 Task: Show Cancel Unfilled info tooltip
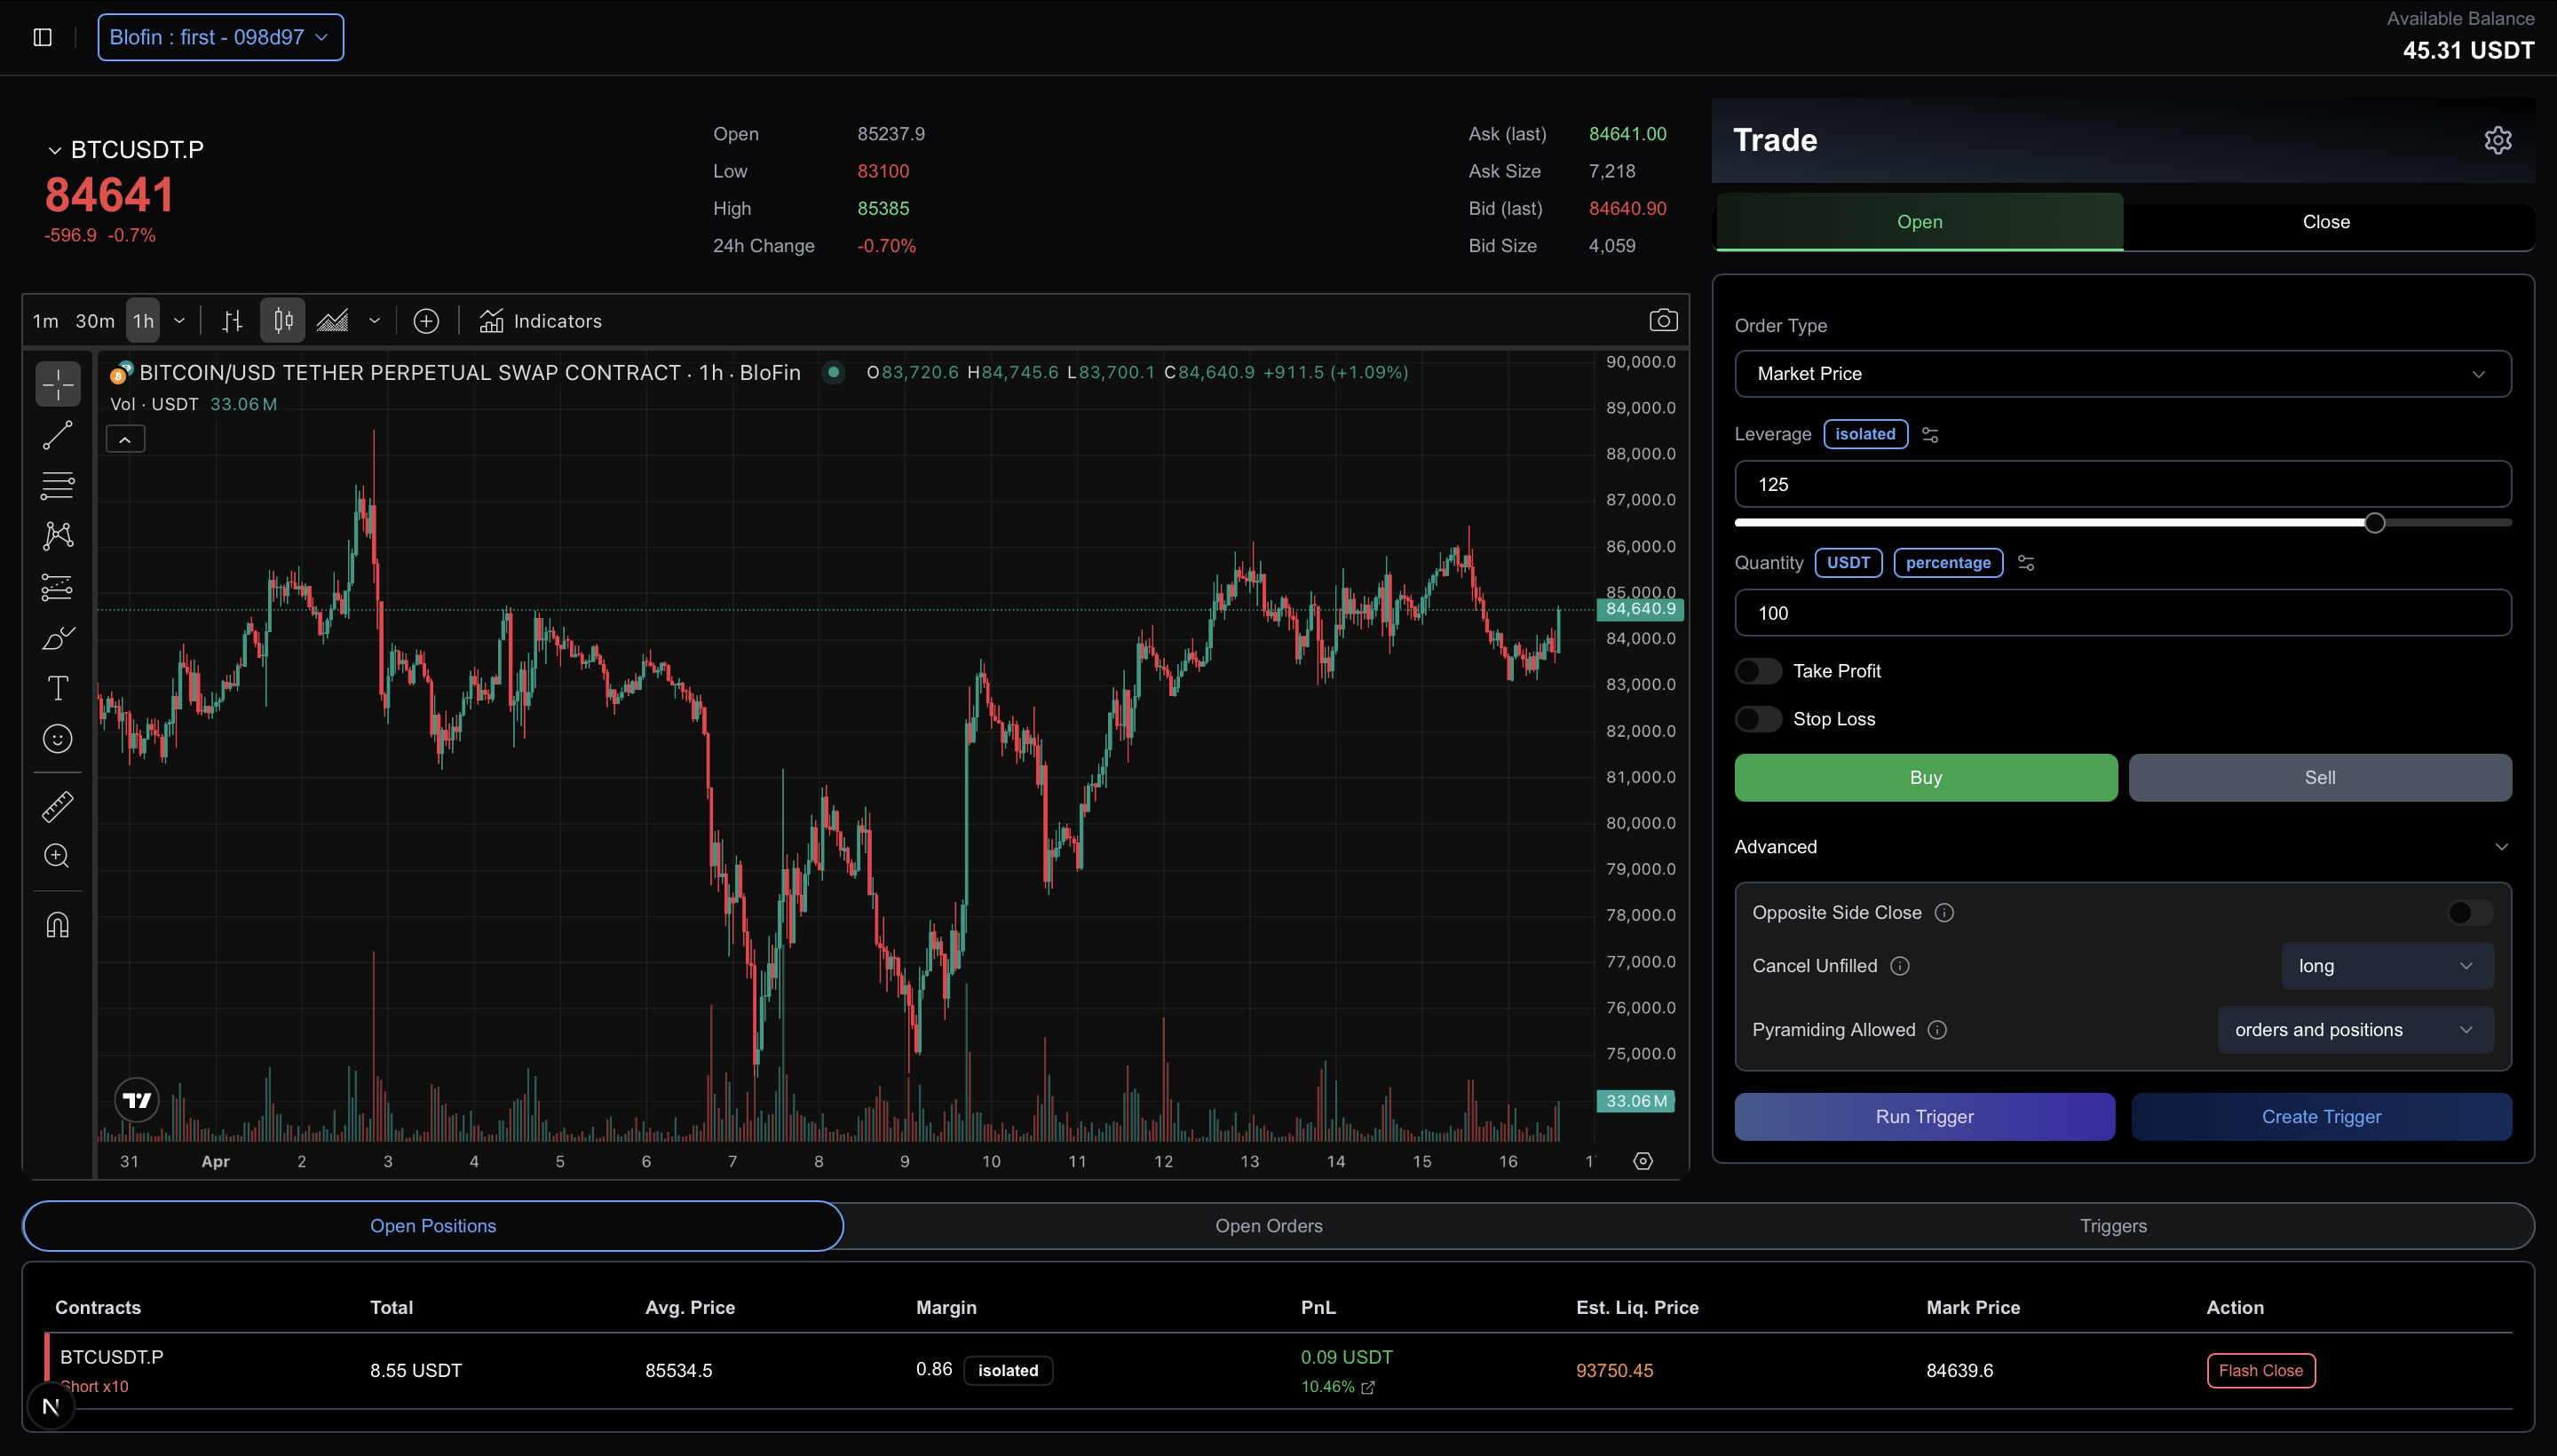point(1900,966)
